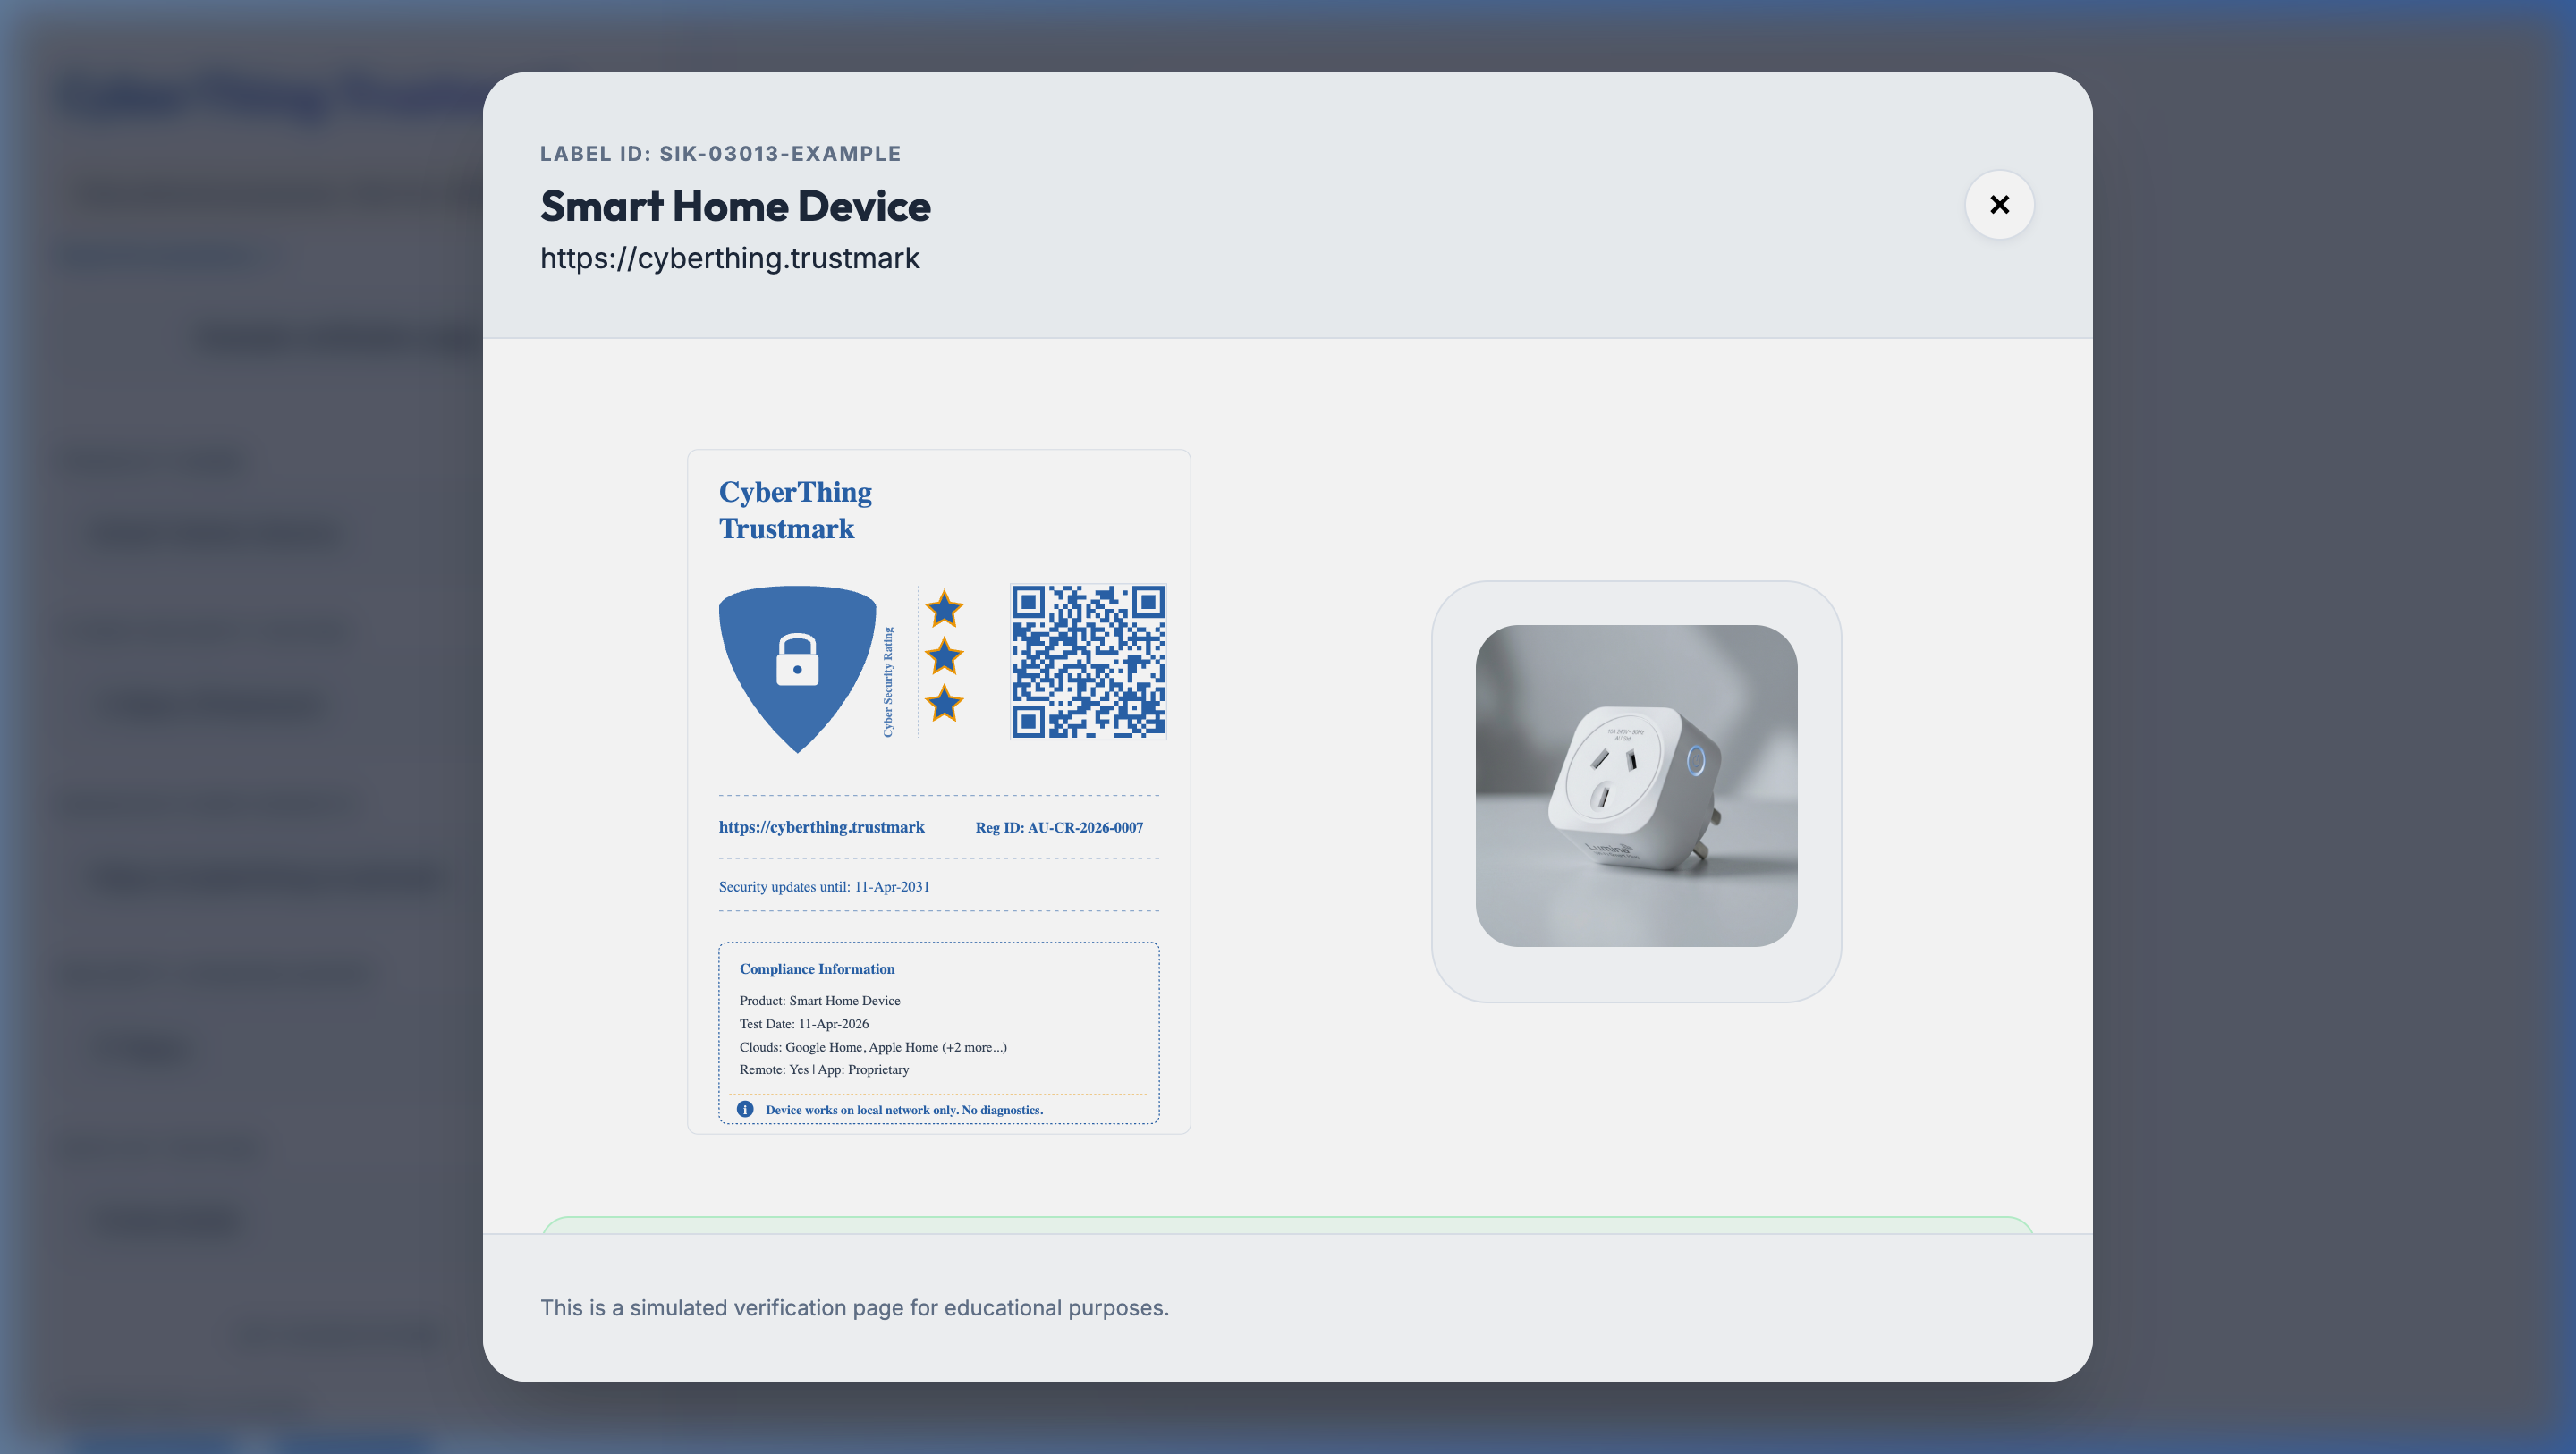The image size is (2576, 1454).
Task: Open the cyberthing.trustmark link on the label
Action: pos(821,827)
